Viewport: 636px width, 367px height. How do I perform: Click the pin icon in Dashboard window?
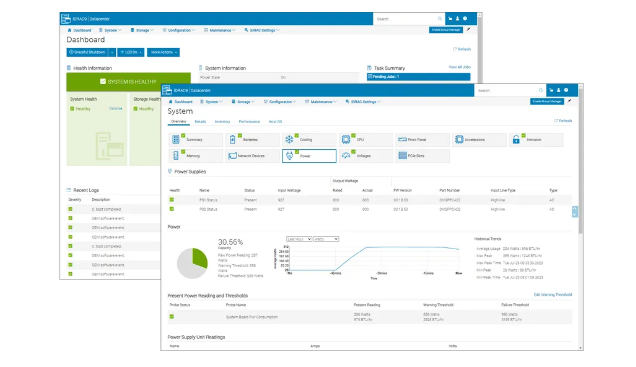click(x=468, y=30)
